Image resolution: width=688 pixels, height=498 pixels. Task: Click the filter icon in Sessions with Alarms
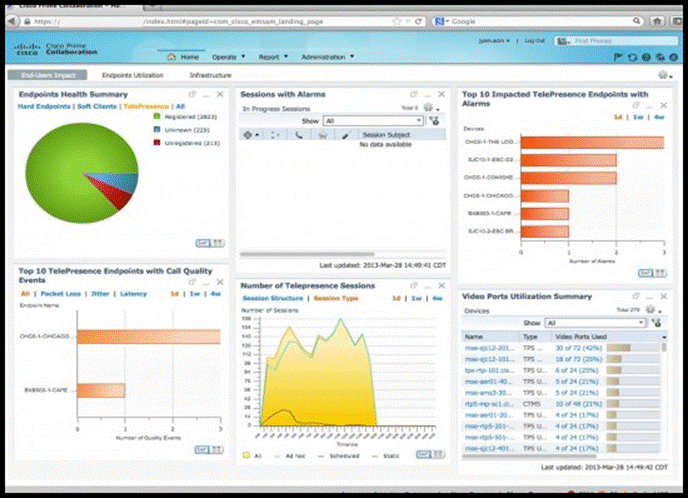(x=433, y=120)
